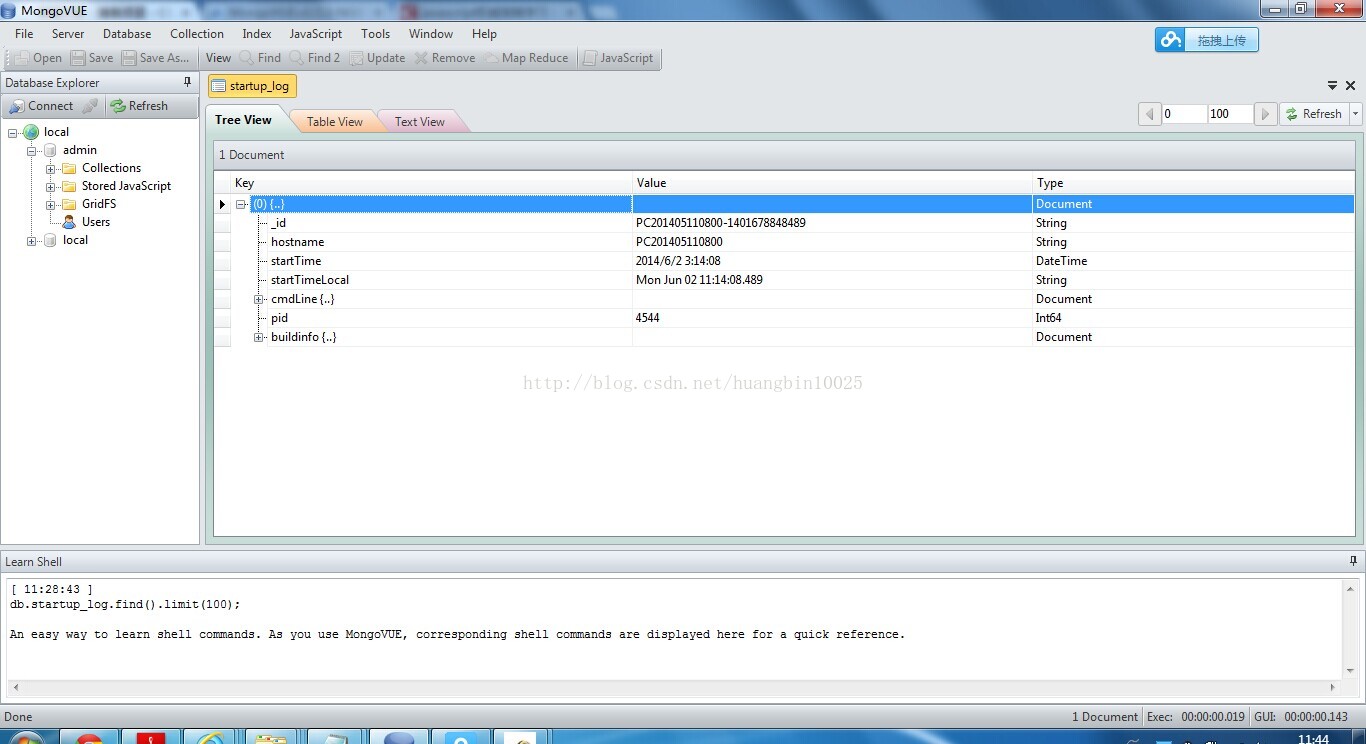1366x744 pixels.
Task: Click the Open toolbar button
Action: click(37, 58)
